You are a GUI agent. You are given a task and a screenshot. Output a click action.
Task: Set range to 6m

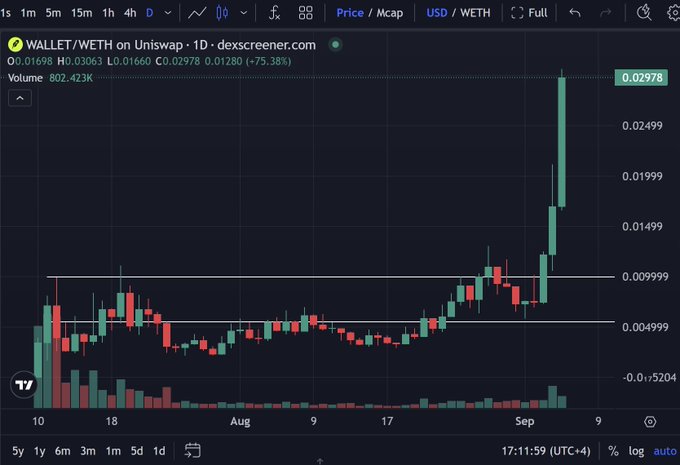pos(62,451)
